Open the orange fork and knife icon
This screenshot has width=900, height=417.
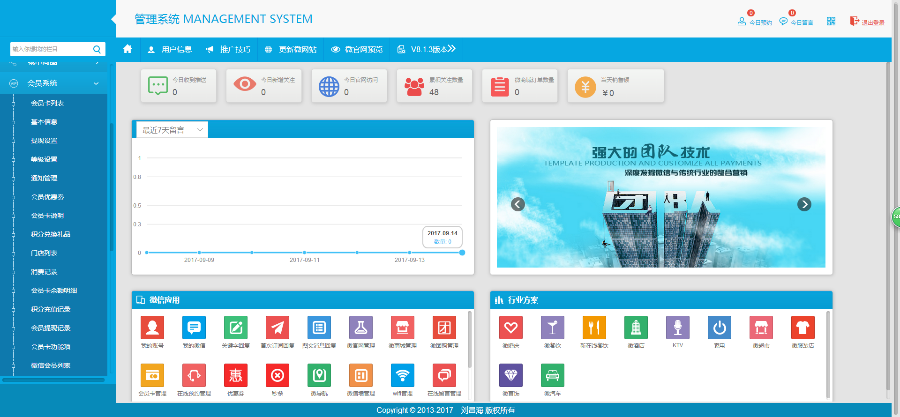[594, 328]
